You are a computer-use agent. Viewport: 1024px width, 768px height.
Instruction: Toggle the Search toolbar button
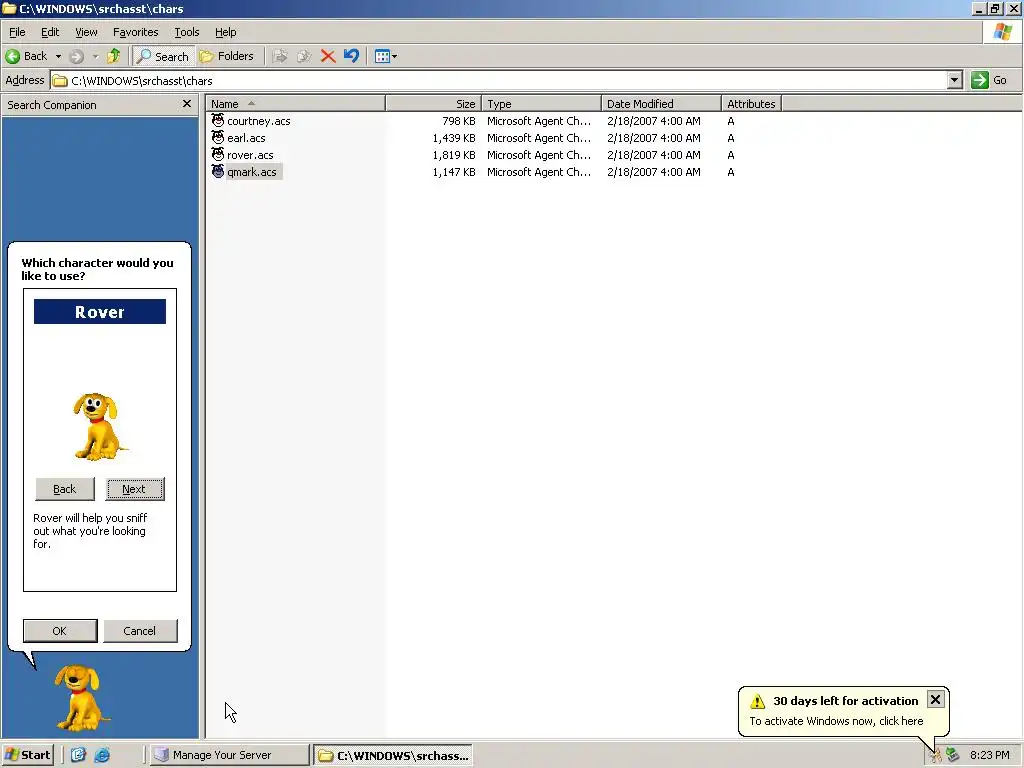coord(163,56)
